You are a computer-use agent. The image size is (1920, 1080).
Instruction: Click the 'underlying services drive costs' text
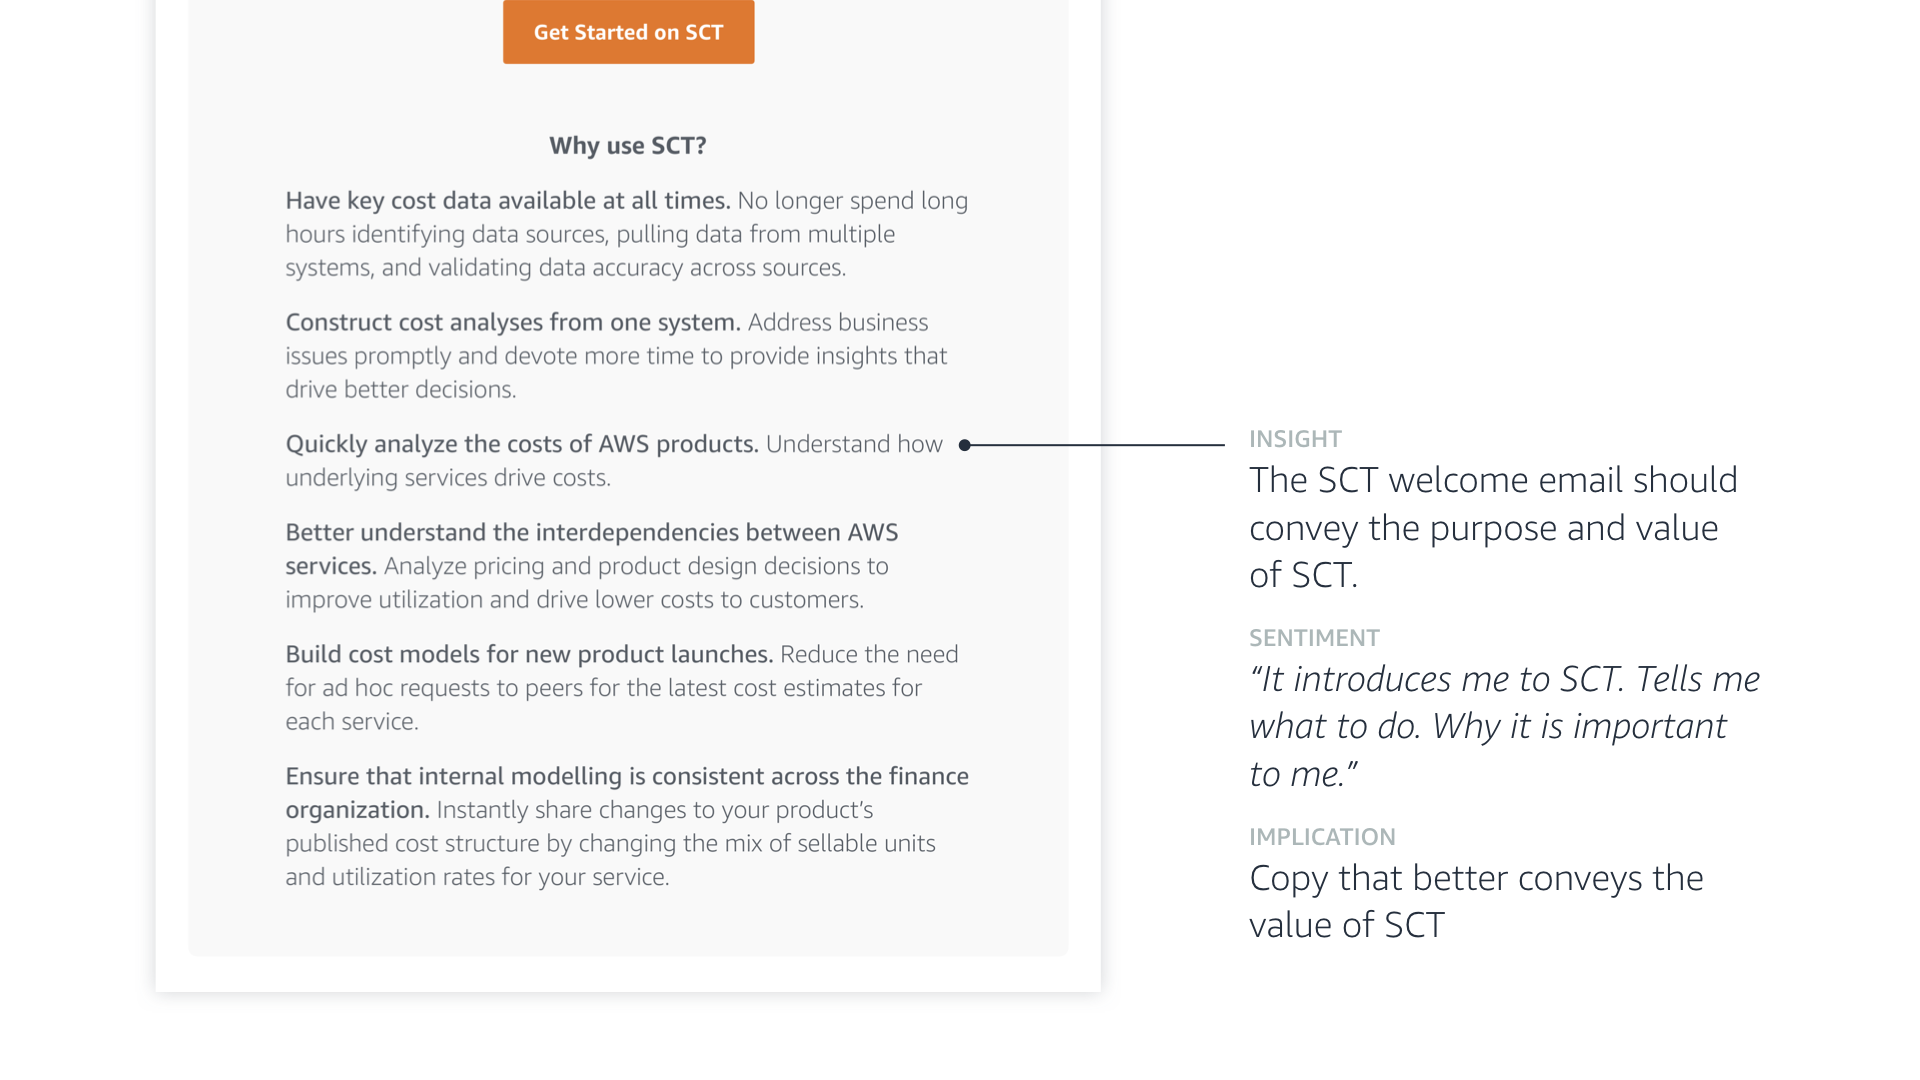pos(448,478)
